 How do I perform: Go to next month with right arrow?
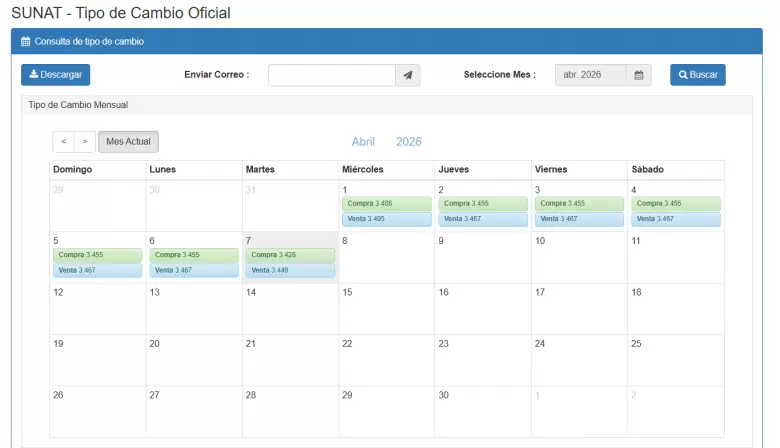[85, 142]
